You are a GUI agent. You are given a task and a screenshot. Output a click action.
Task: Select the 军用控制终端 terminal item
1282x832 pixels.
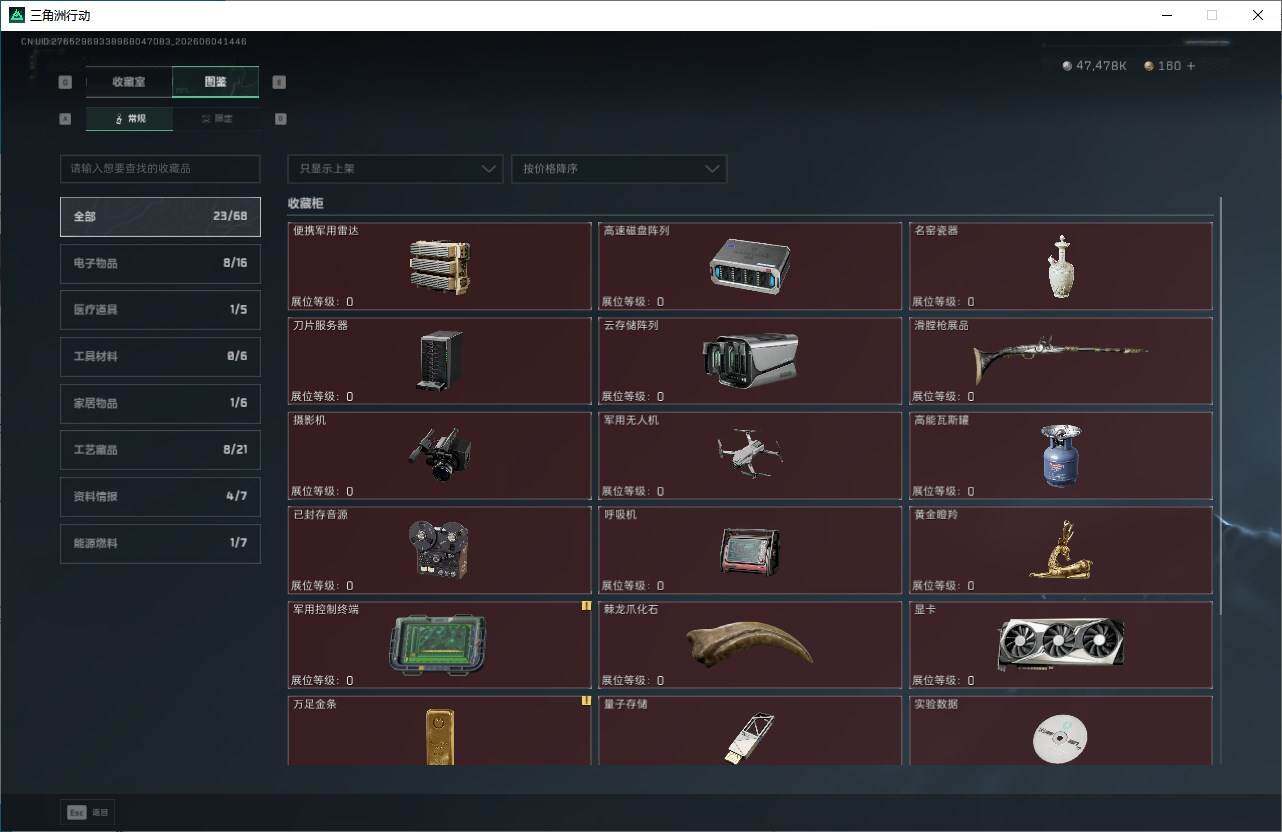coord(439,645)
